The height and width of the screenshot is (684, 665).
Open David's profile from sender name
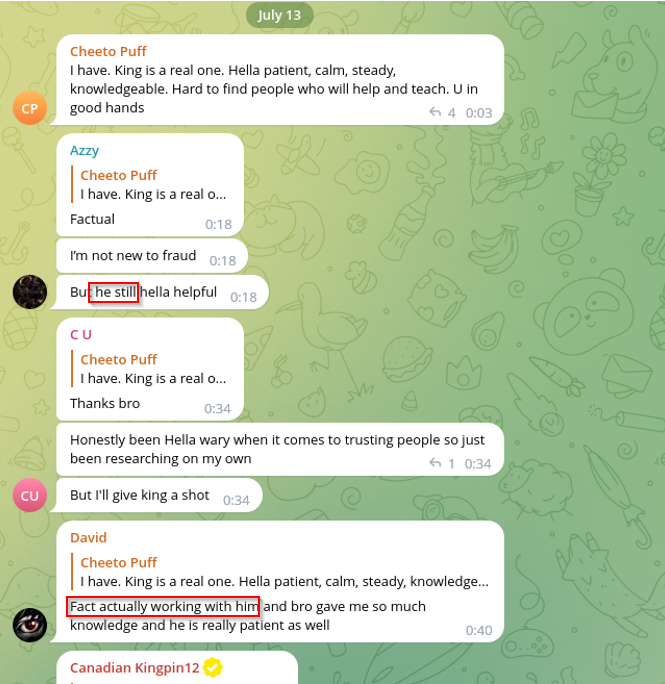pos(89,537)
